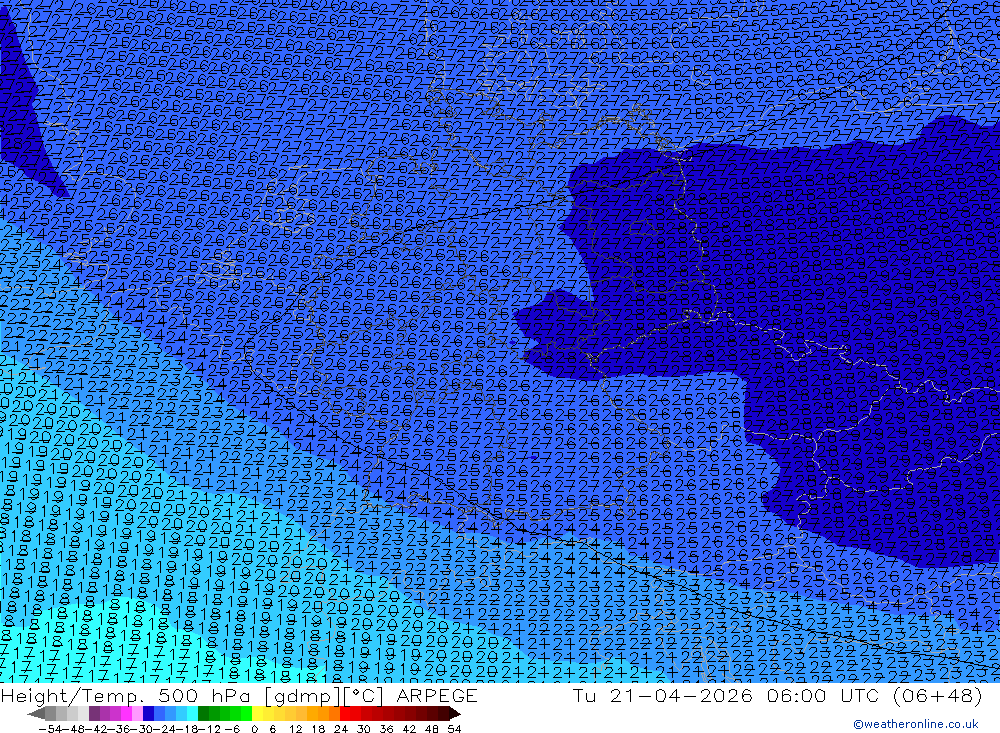Pick the bright cyan legend swatch
This screenshot has height=733, width=1000.
192,714
